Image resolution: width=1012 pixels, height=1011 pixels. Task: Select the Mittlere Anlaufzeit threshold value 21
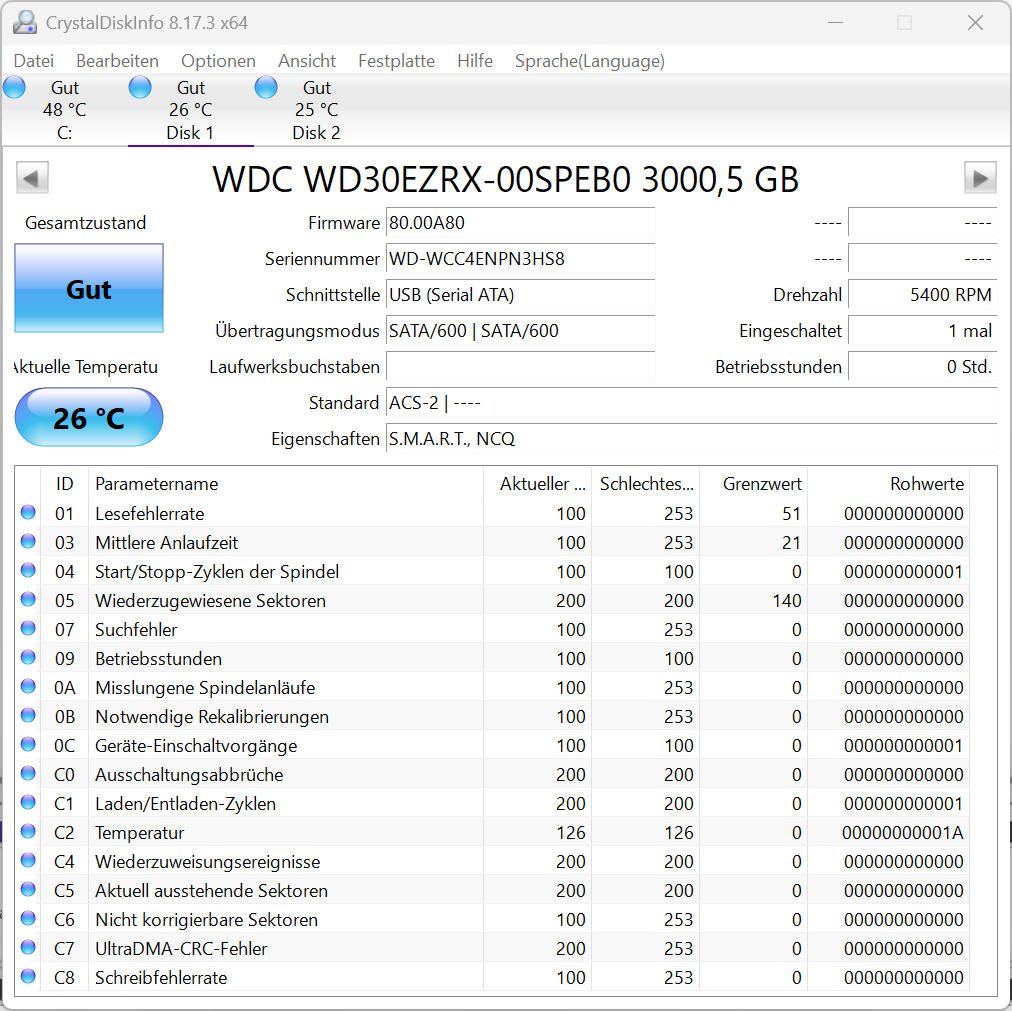791,543
